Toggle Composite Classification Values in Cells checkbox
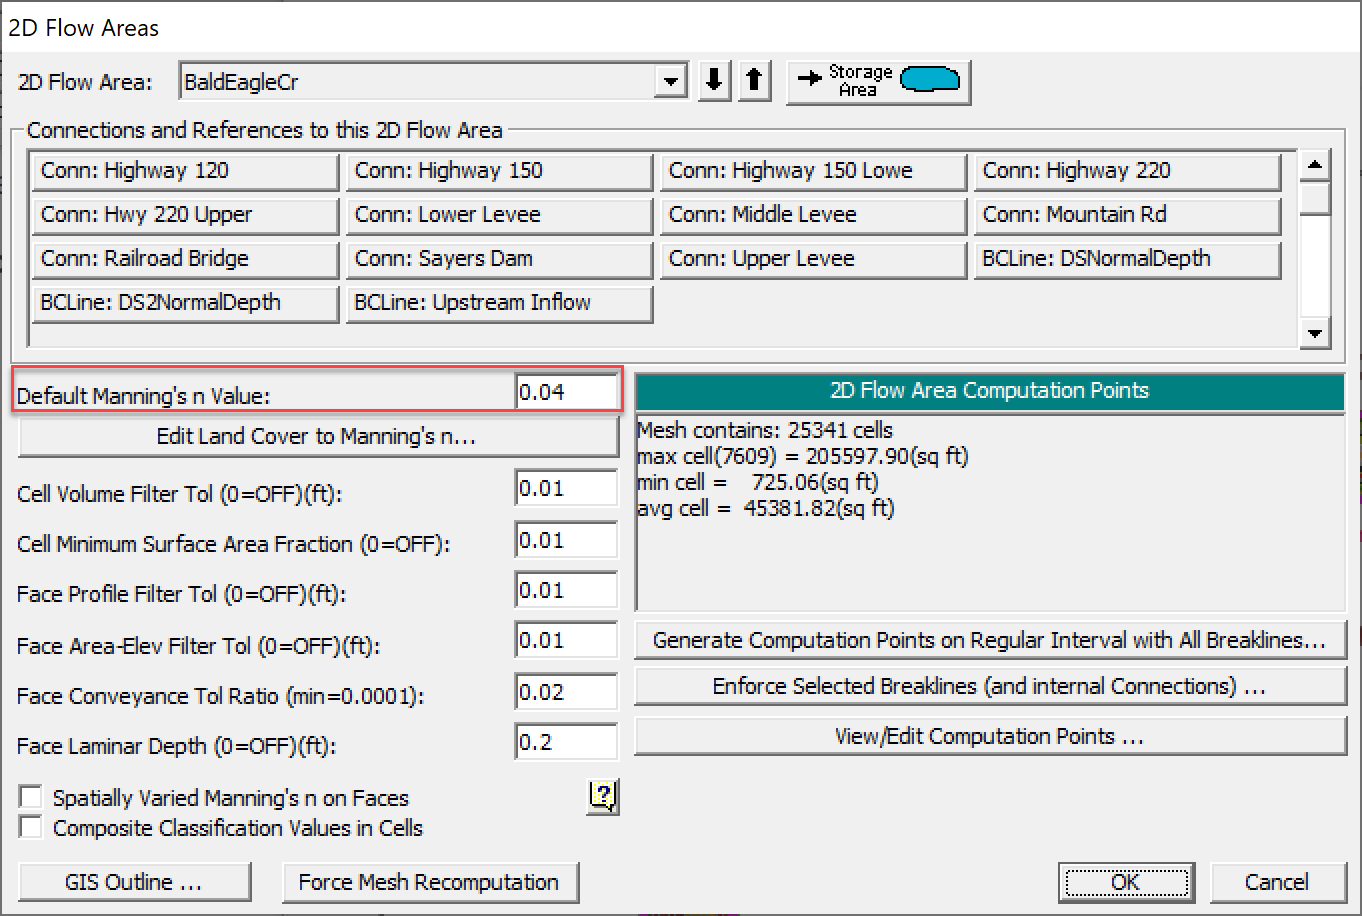 [31, 828]
